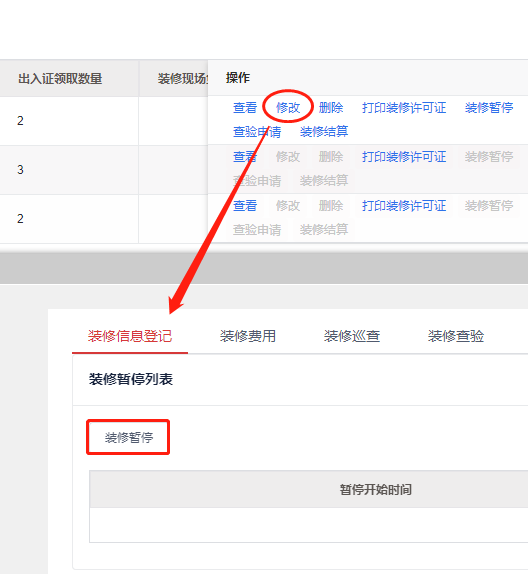The image size is (528, 574).
Task: Click the 操作 column header
Action: click(238, 78)
